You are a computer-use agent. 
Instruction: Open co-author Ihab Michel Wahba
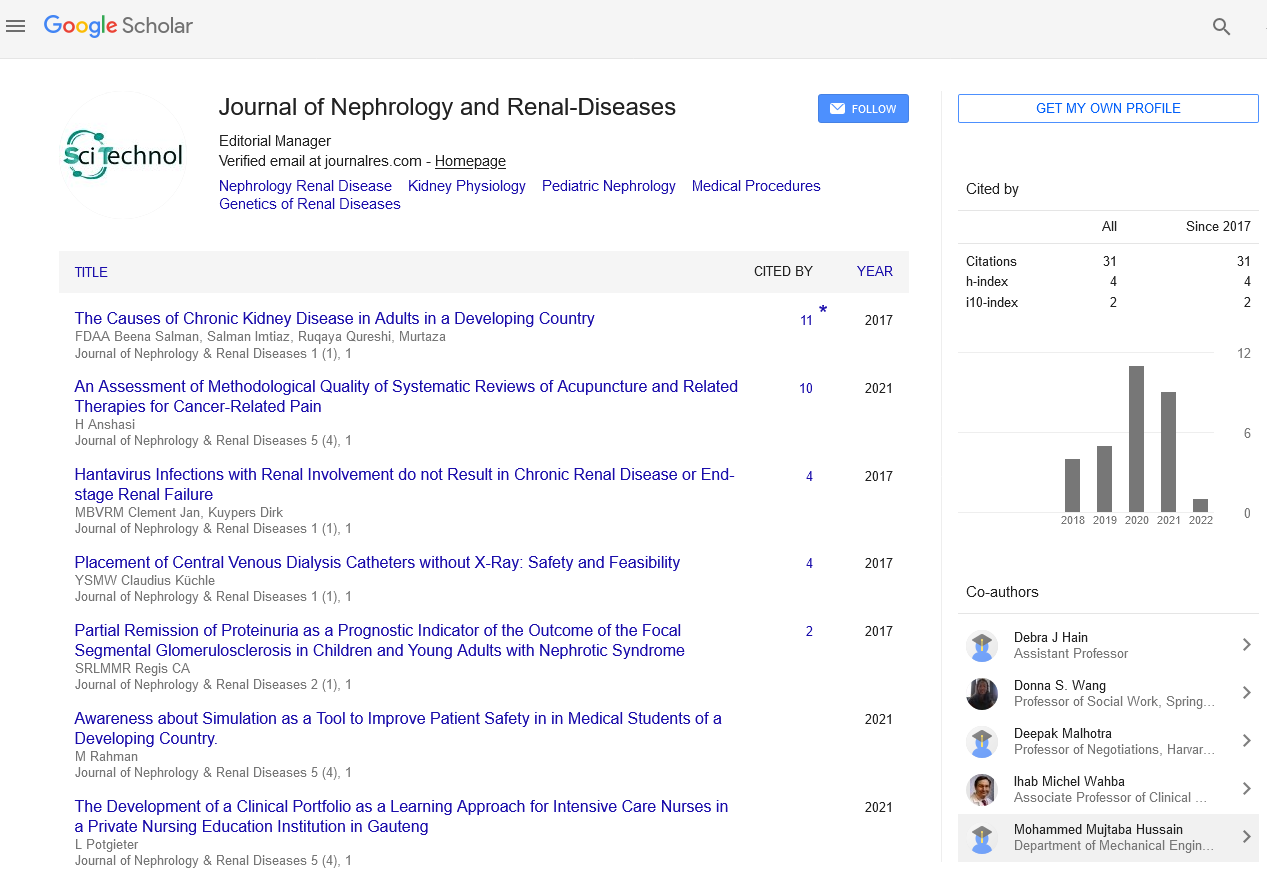pyautogui.click(x=1069, y=781)
